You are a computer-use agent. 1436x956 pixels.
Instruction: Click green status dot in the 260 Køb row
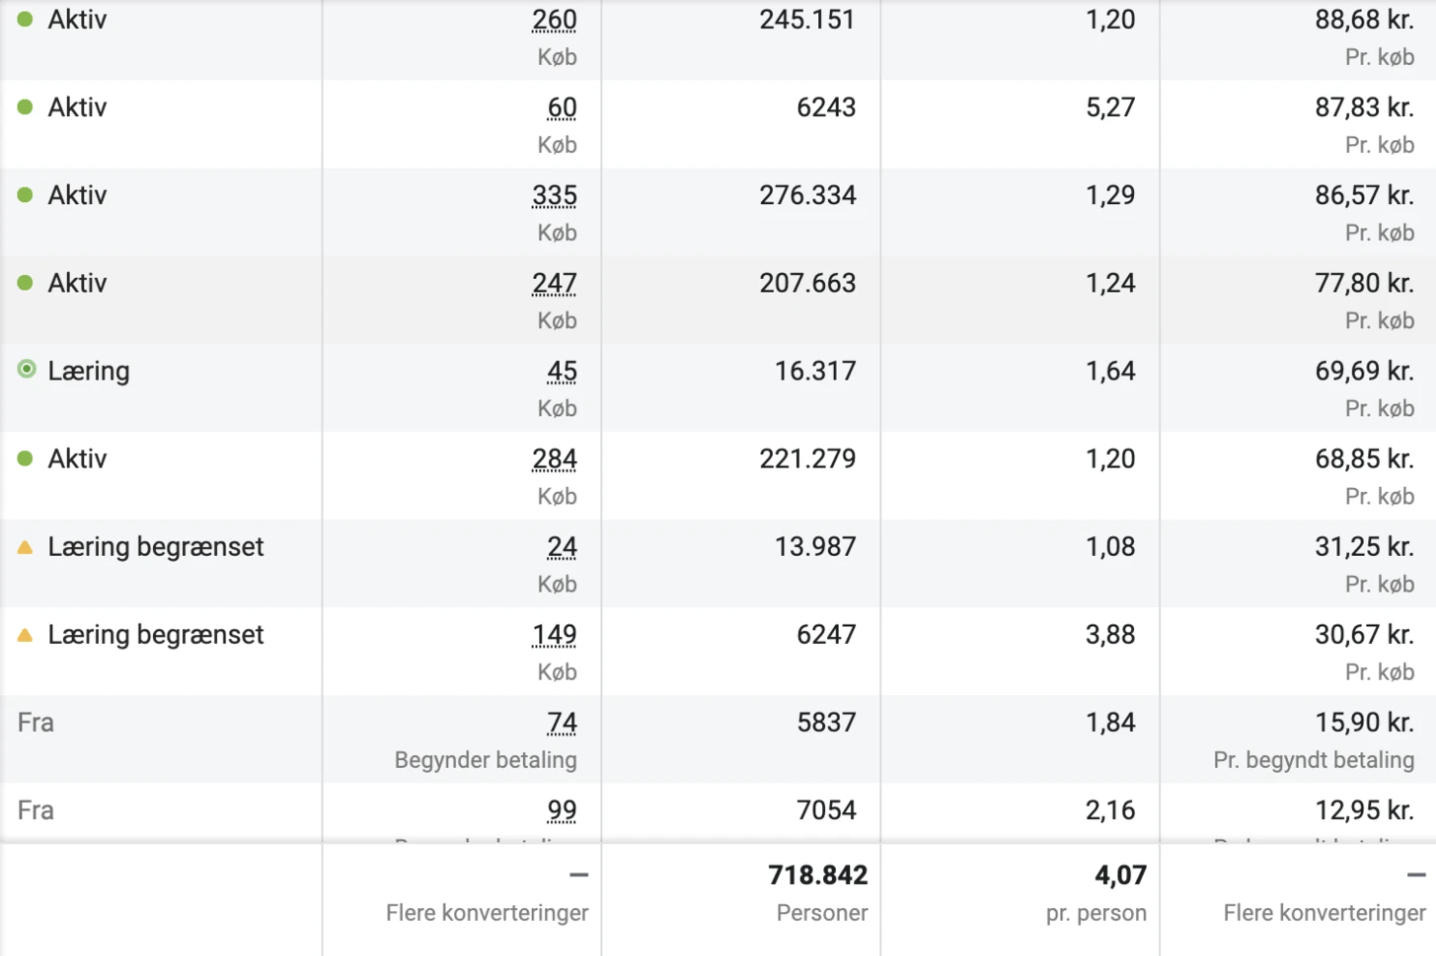pos(26,19)
